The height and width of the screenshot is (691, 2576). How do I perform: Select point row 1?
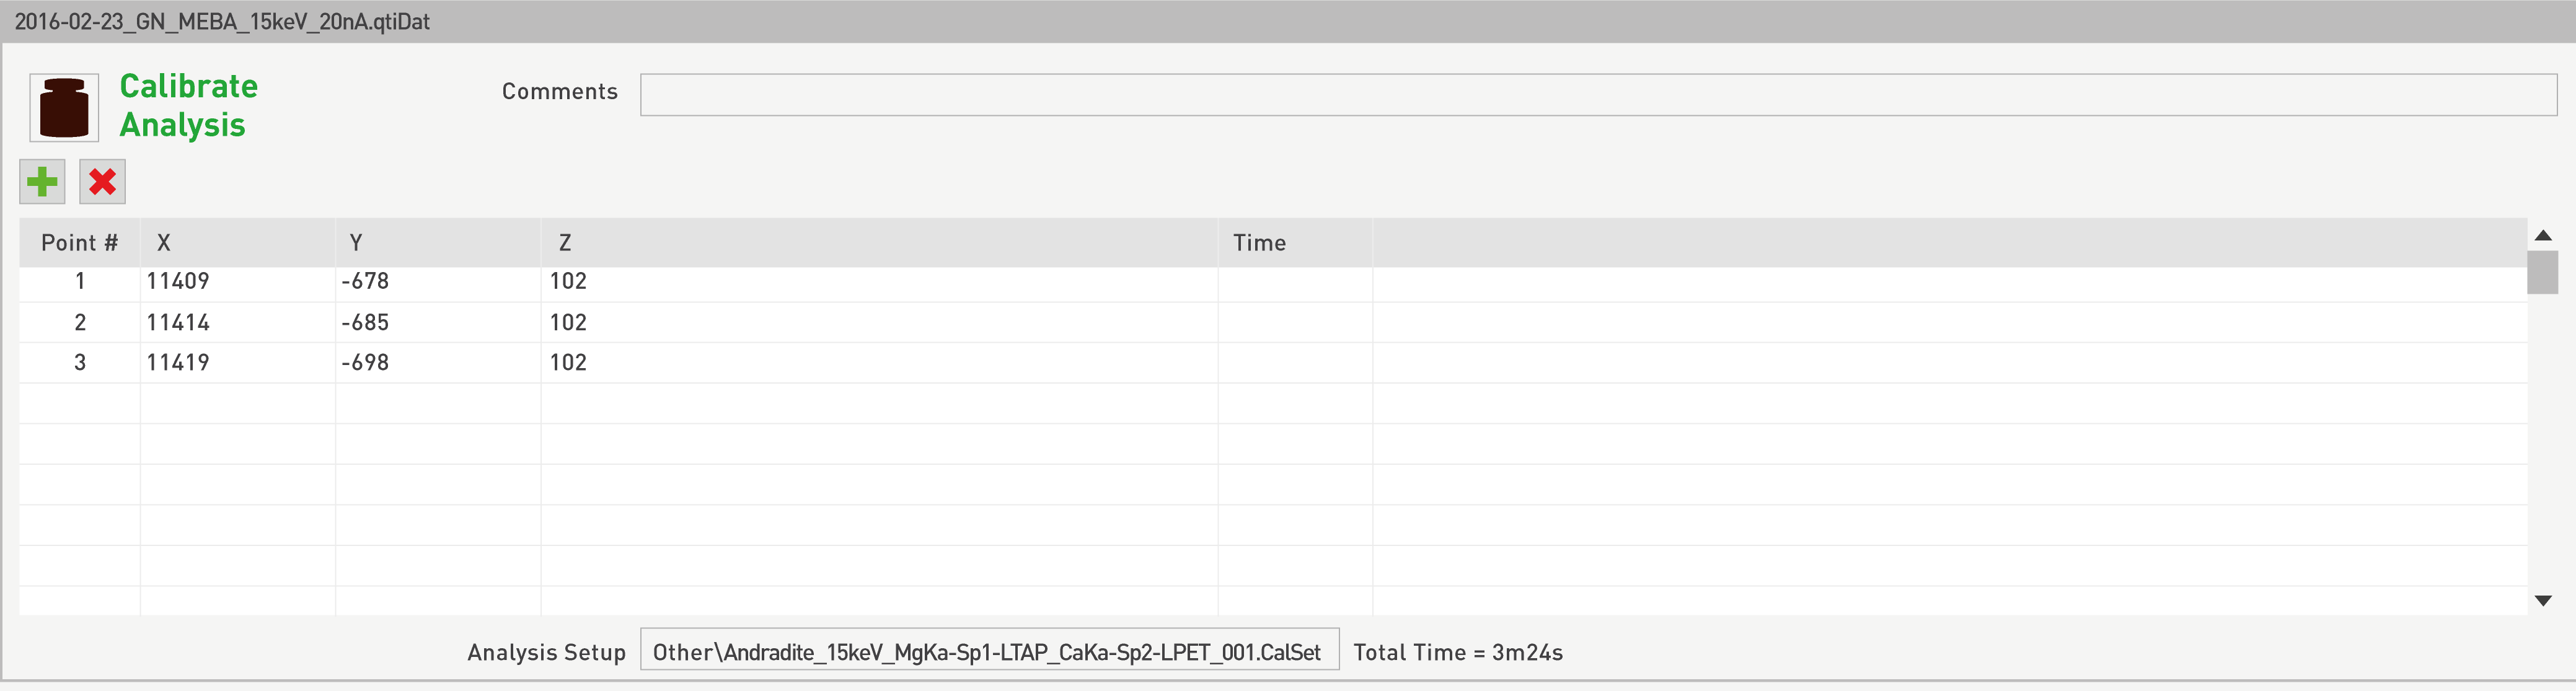(x=80, y=282)
